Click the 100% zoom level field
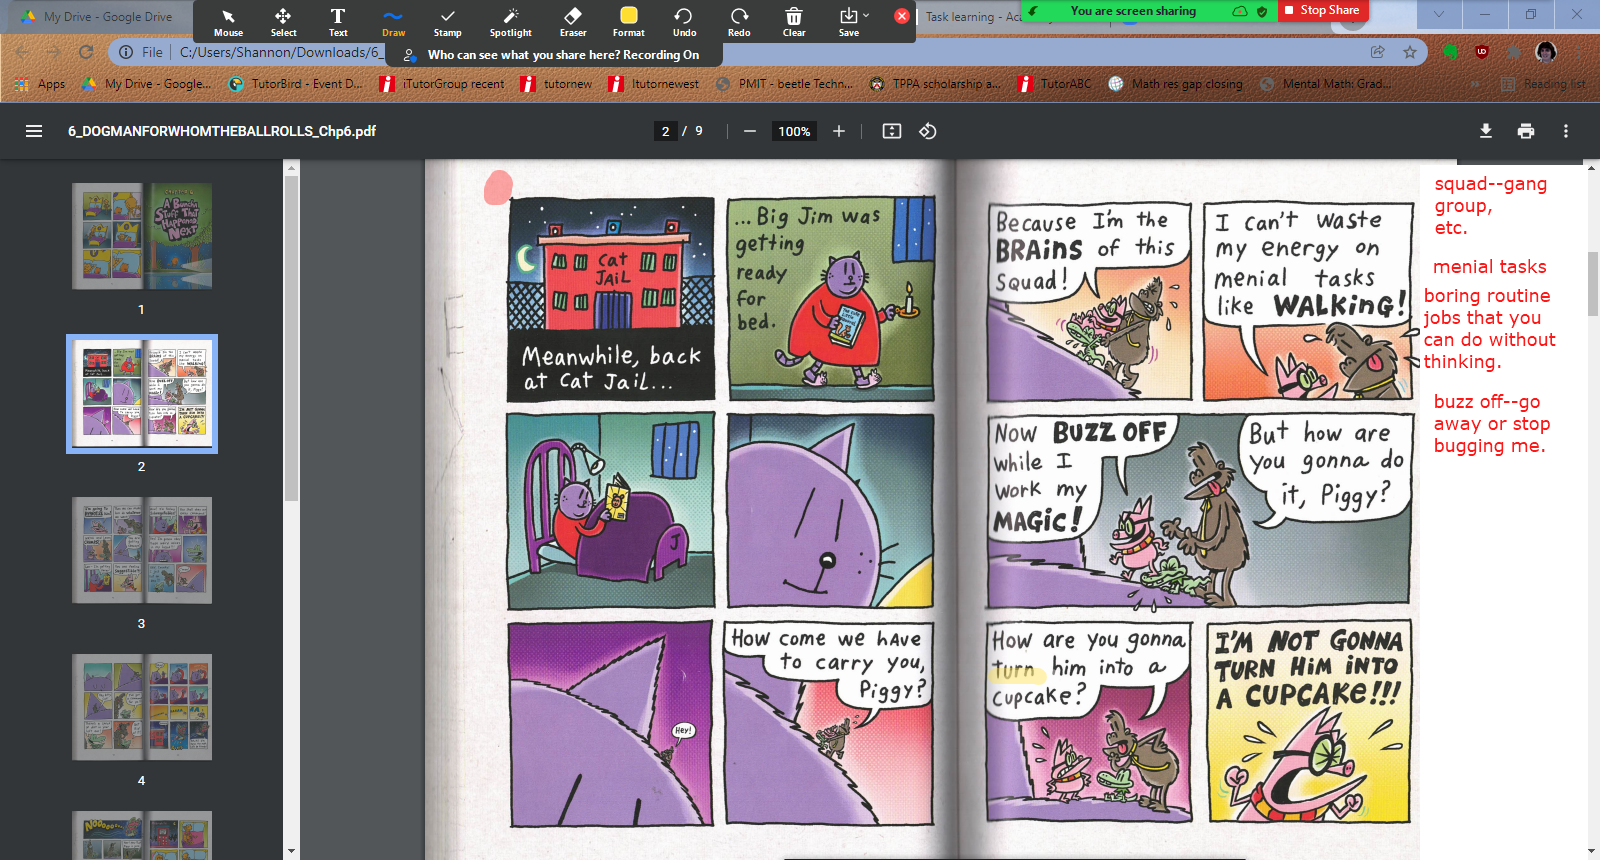Image resolution: width=1600 pixels, height=860 pixels. tap(794, 131)
